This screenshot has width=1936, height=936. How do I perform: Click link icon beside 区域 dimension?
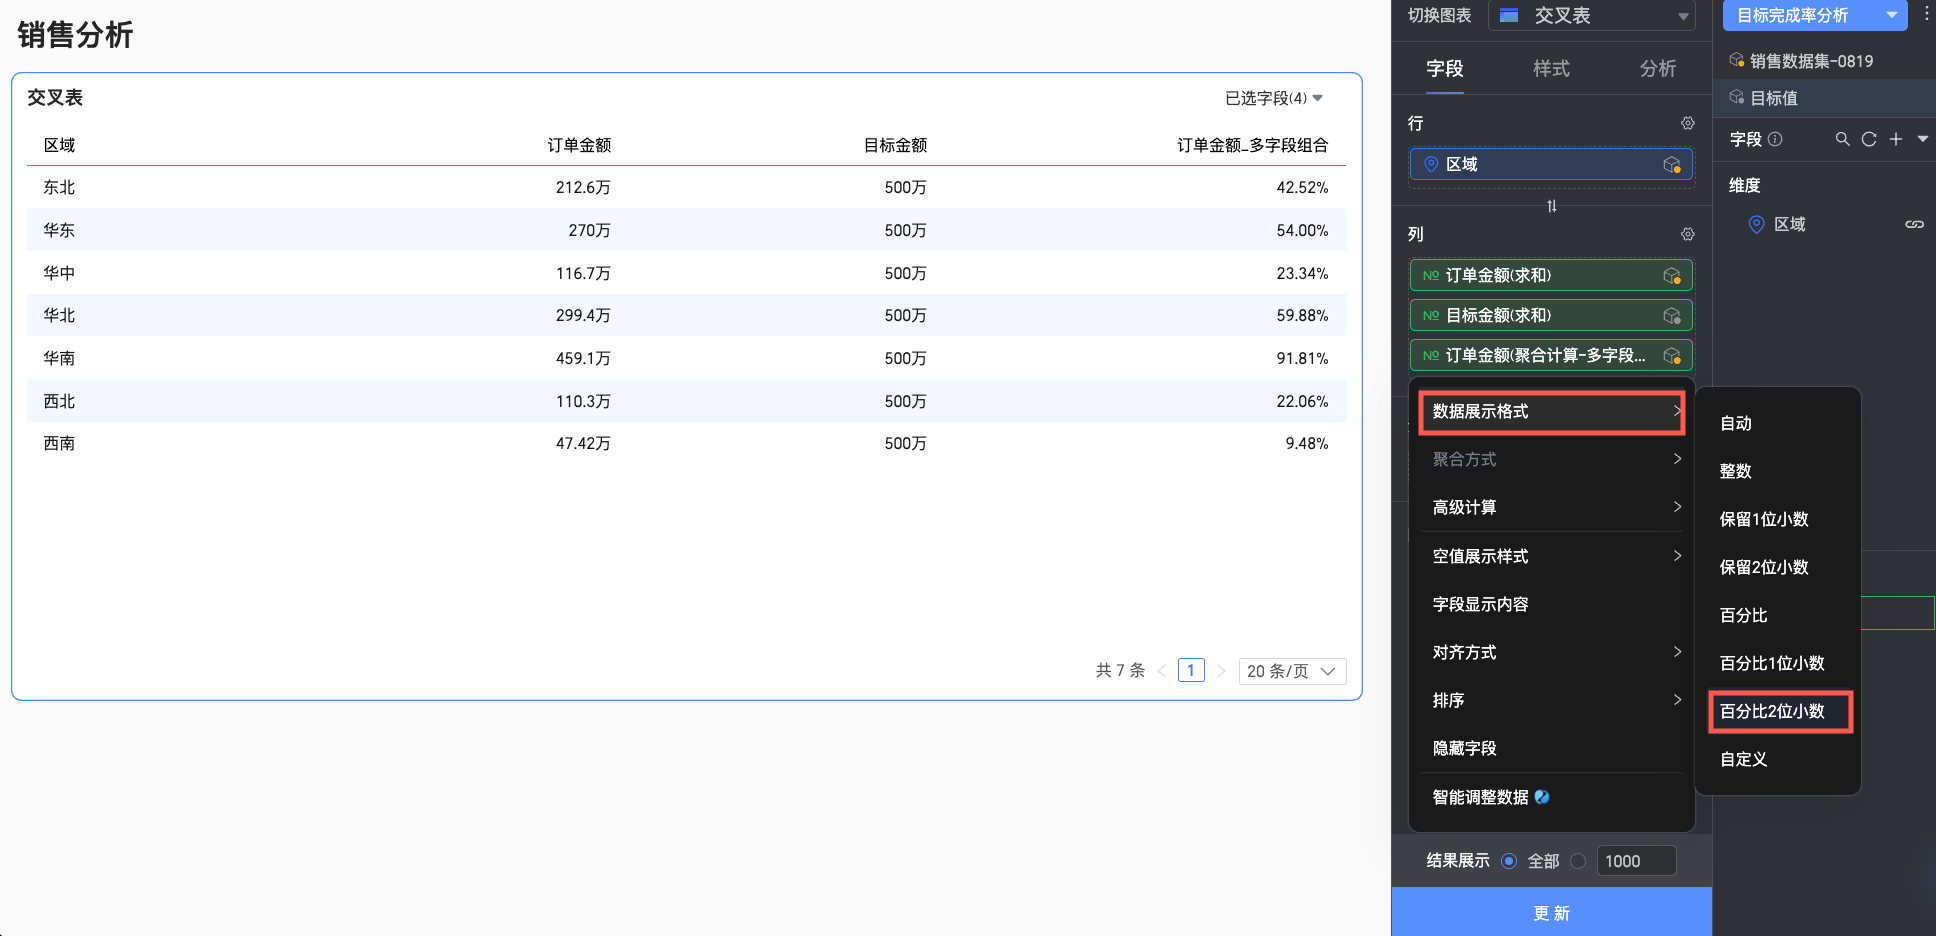[1914, 224]
